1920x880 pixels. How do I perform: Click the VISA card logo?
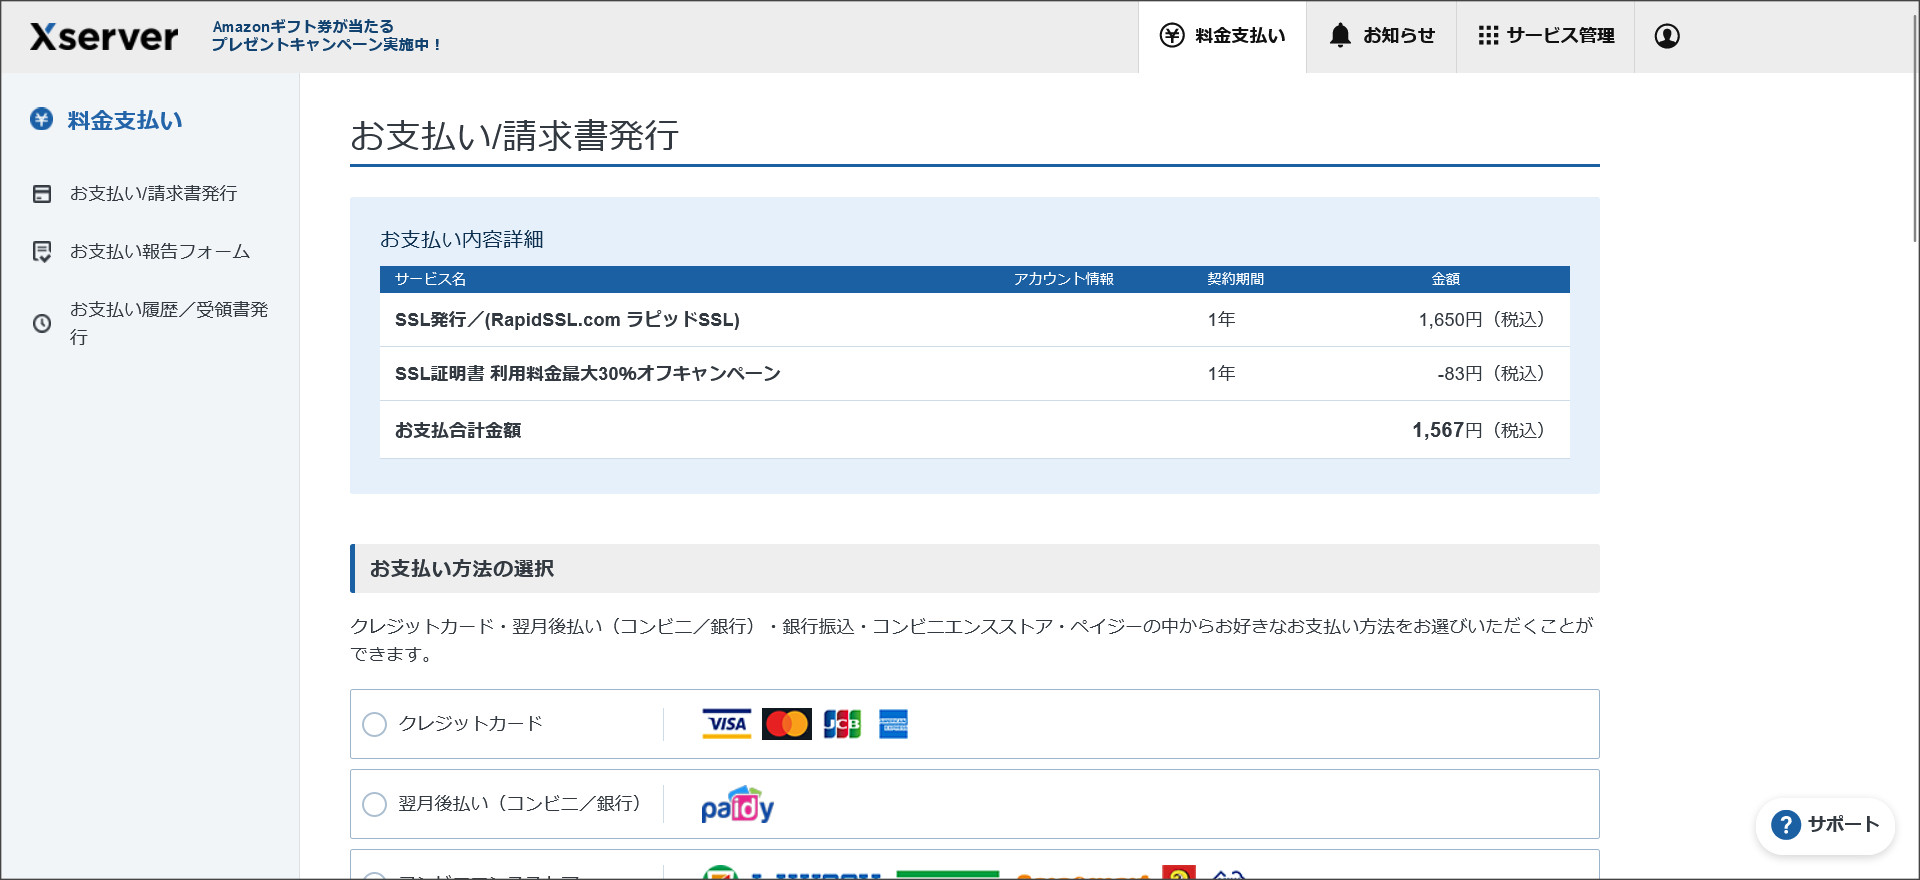pyautogui.click(x=727, y=724)
